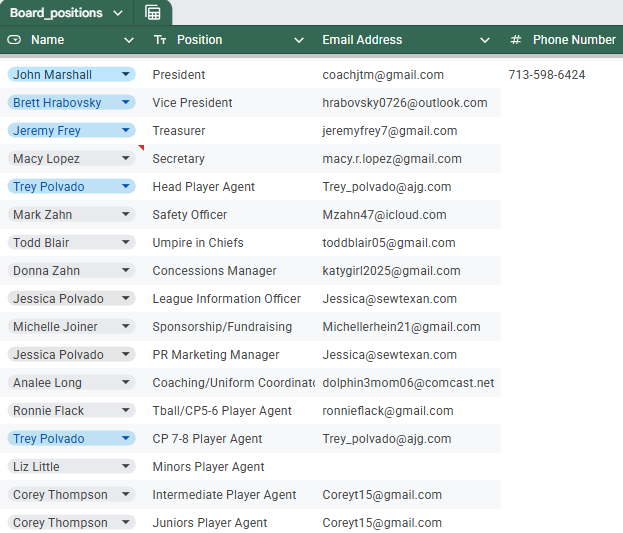Expand the Liz Little chip dropdown arrow

point(126,467)
